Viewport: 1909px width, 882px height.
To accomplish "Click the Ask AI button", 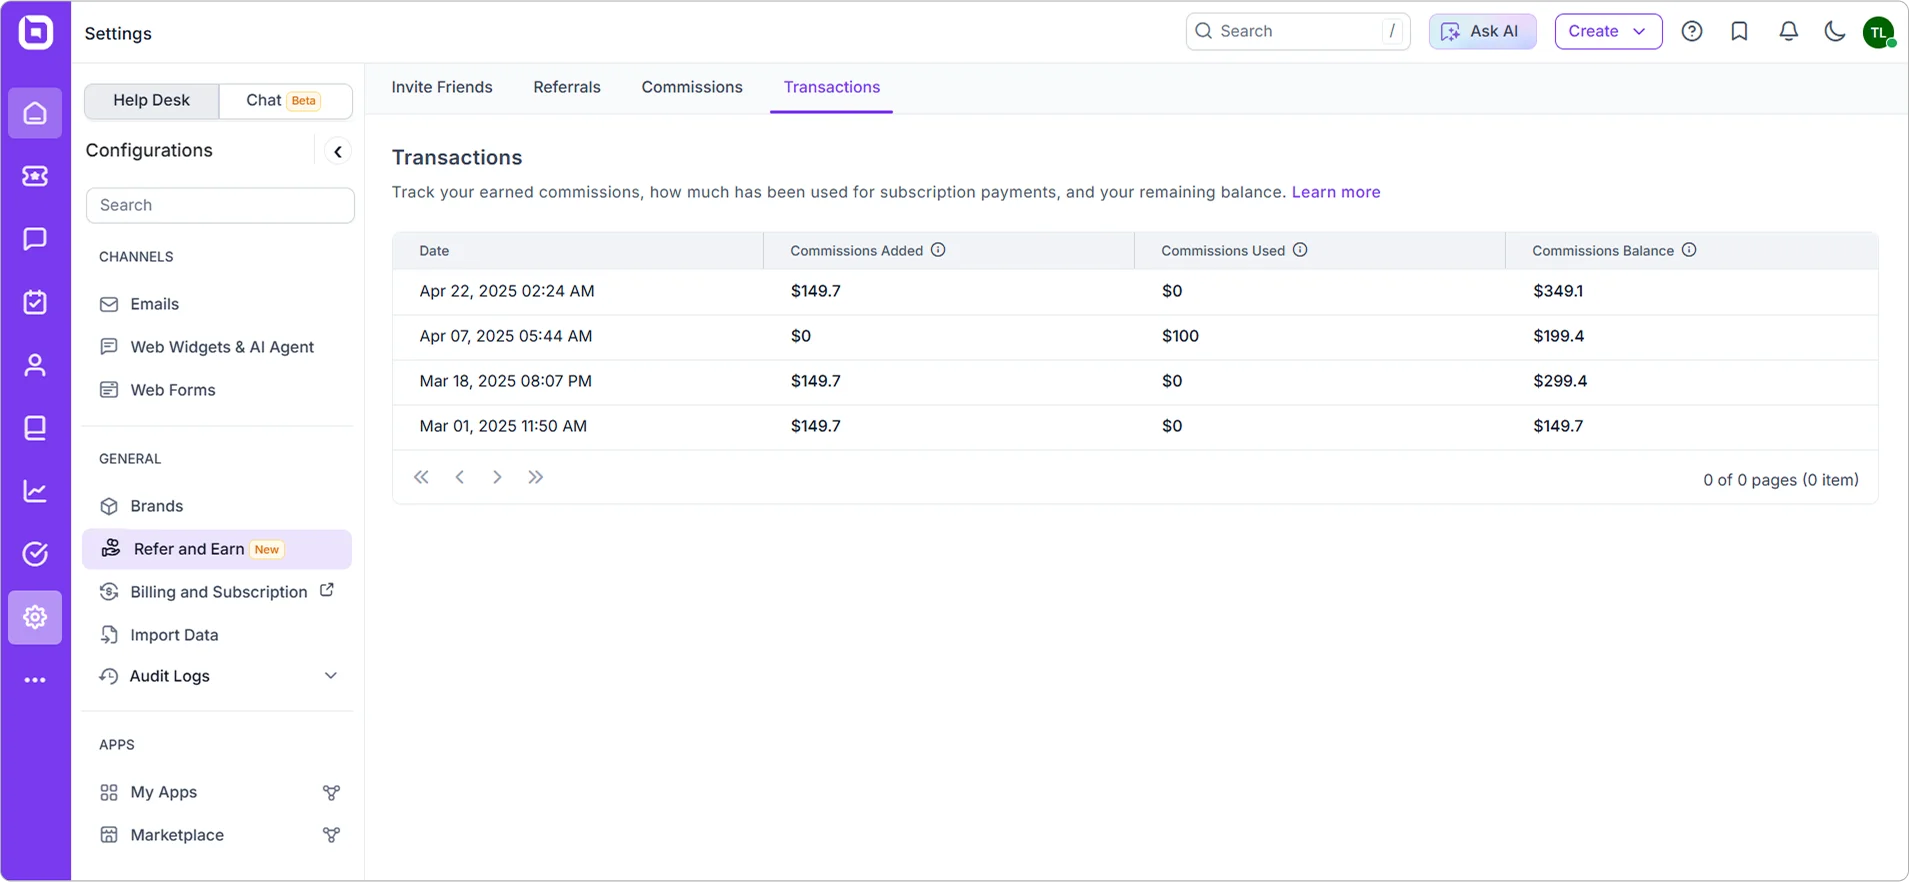I will [x=1482, y=31].
